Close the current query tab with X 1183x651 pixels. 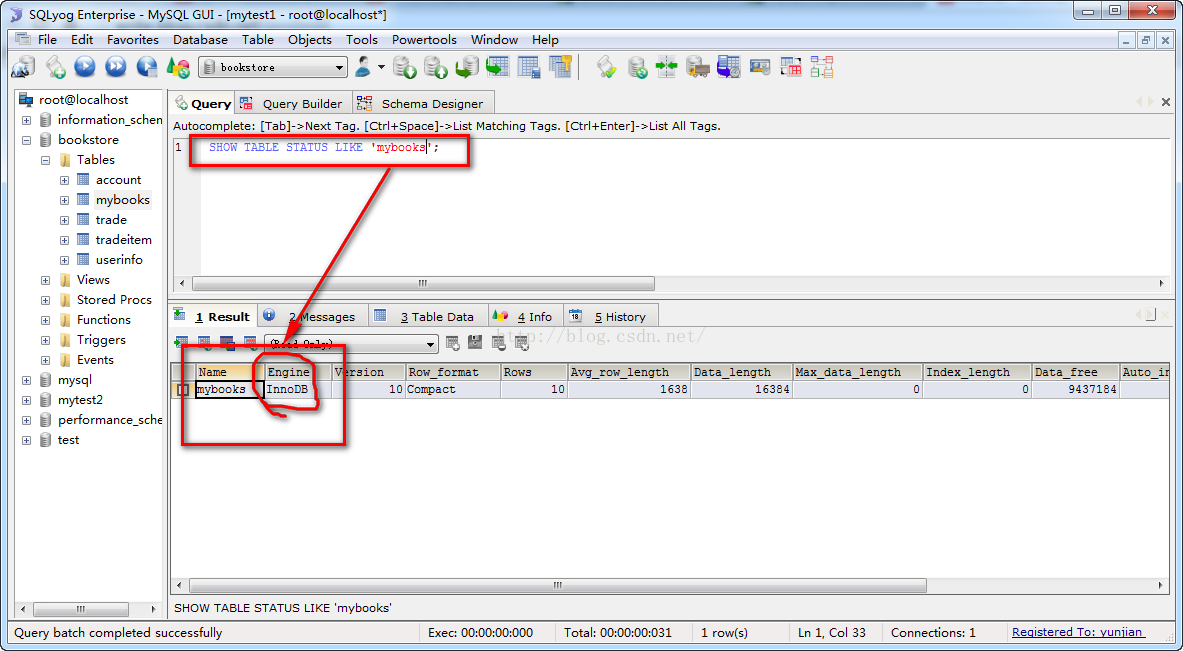1166,102
